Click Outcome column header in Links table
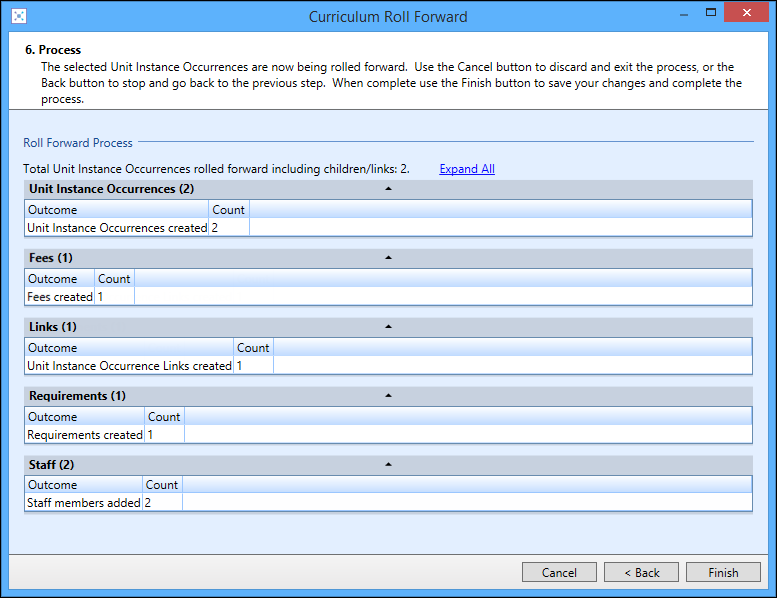This screenshot has height=598, width=777. tap(129, 348)
